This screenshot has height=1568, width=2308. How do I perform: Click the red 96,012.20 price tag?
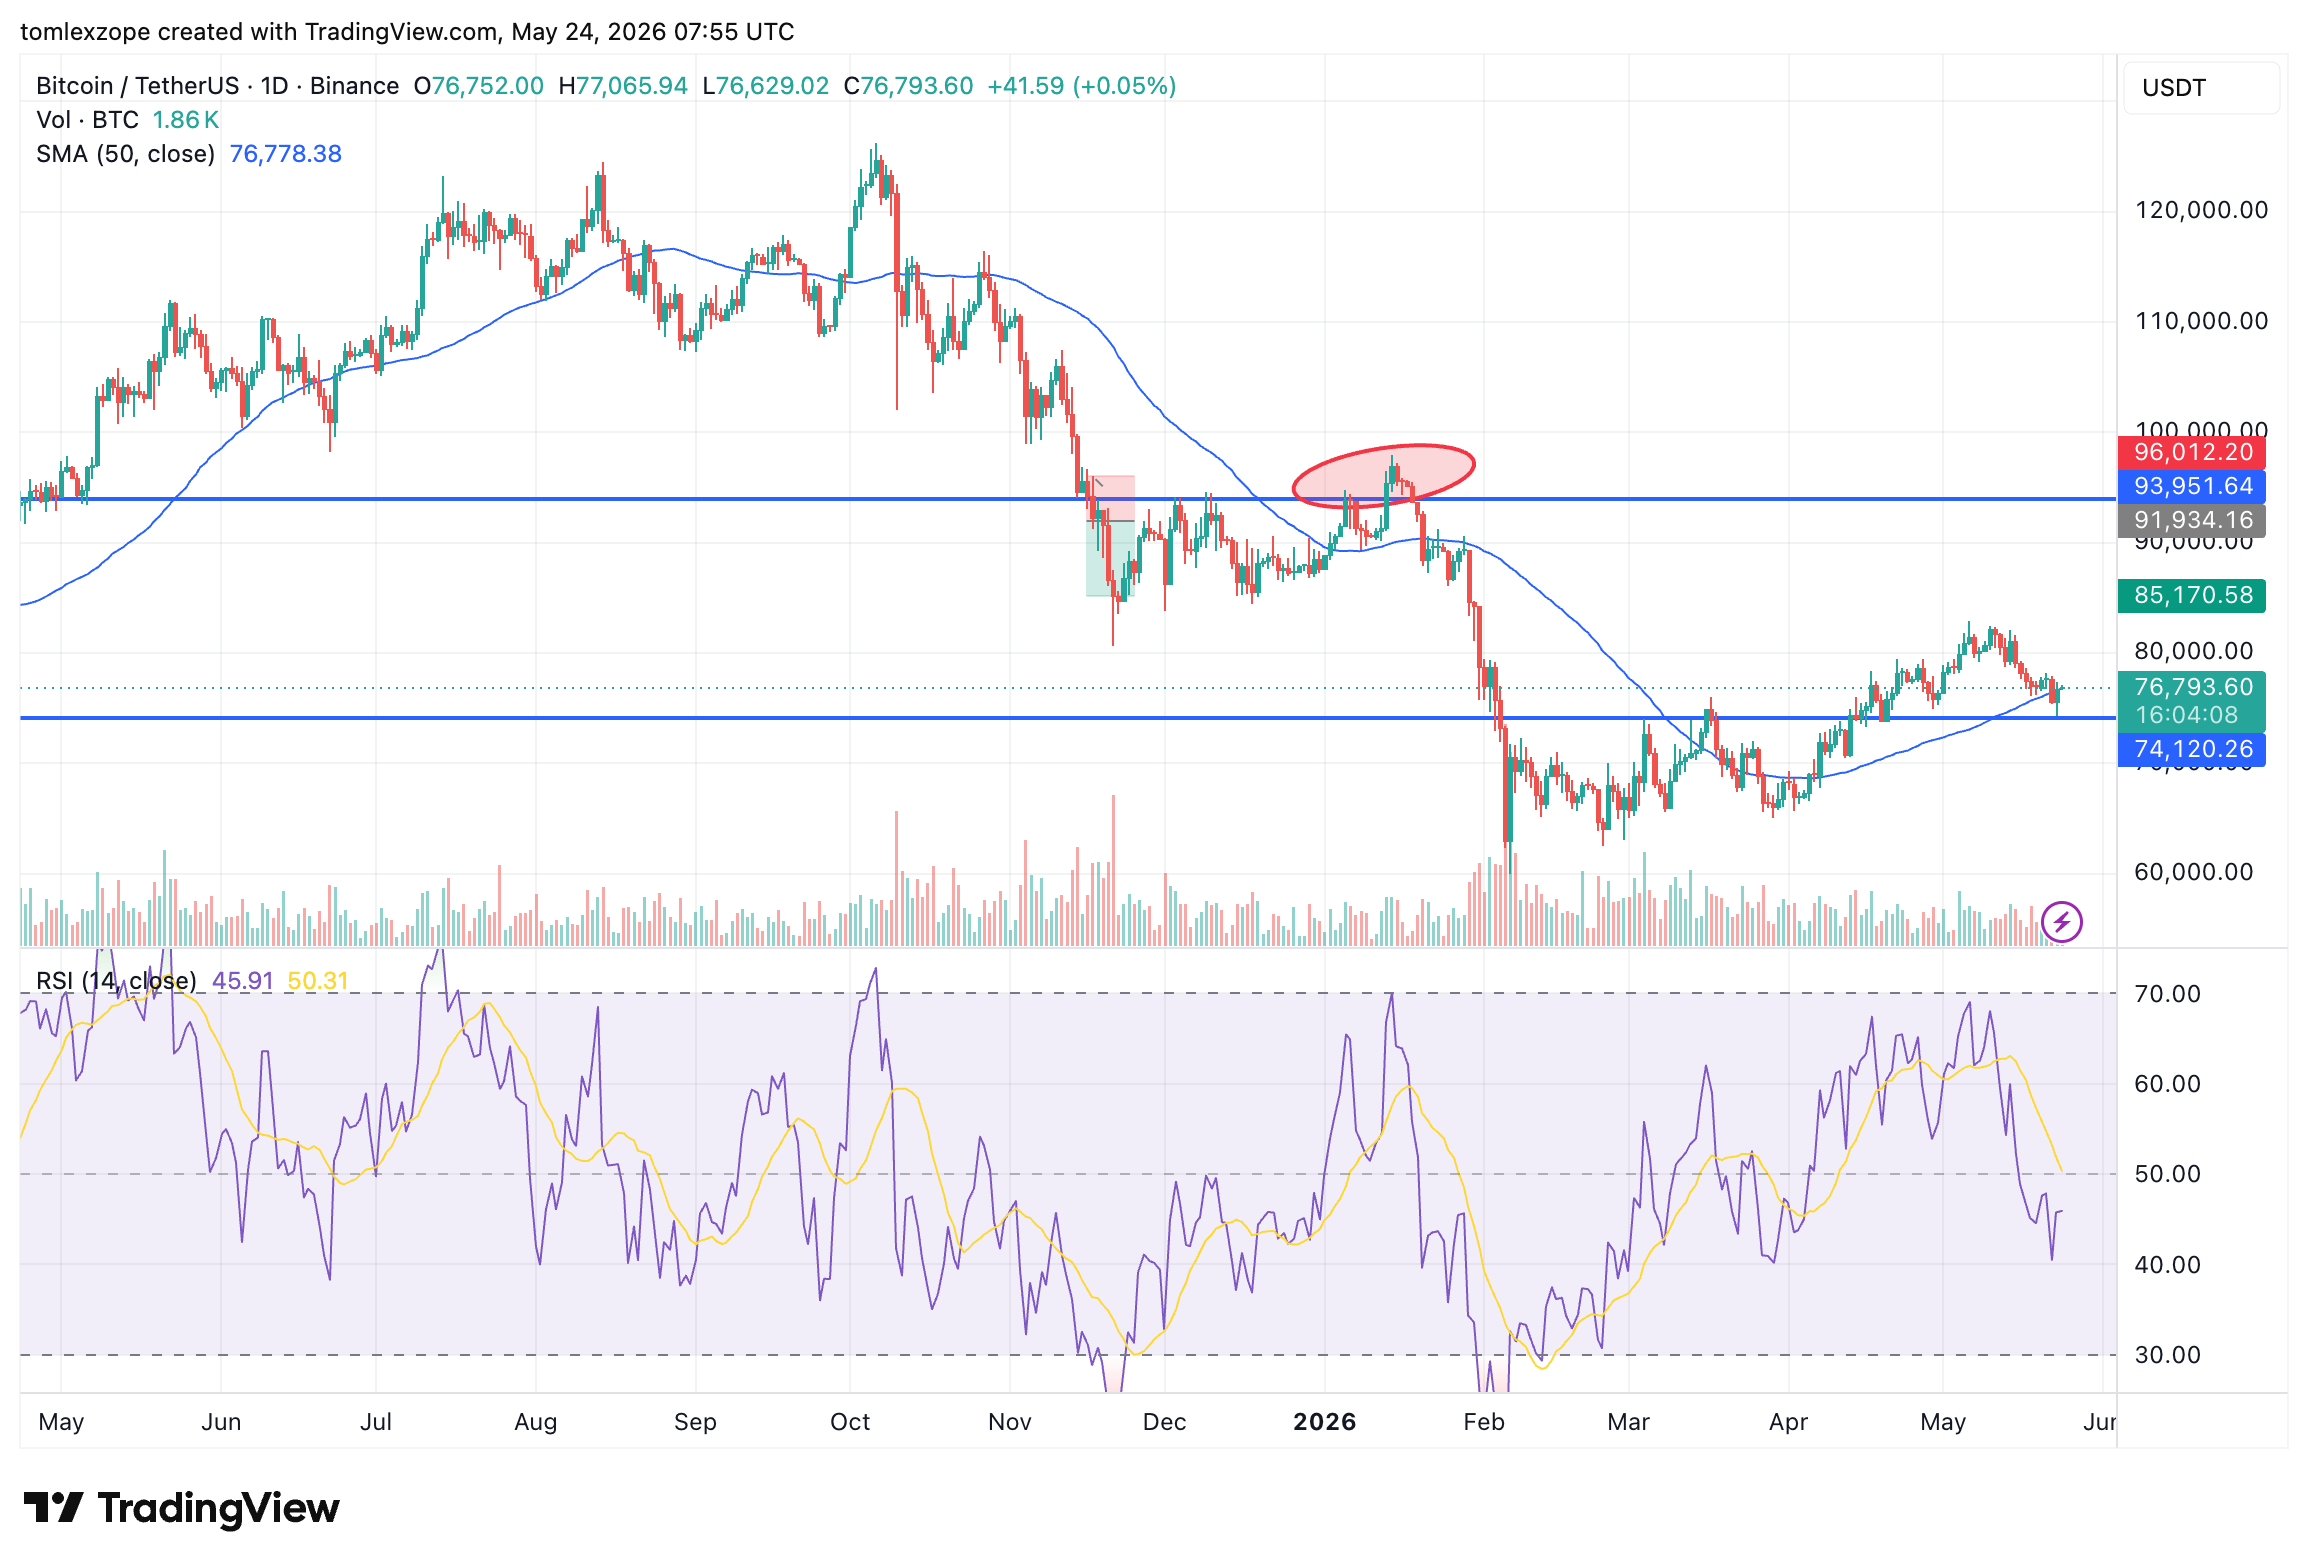coord(2192,453)
